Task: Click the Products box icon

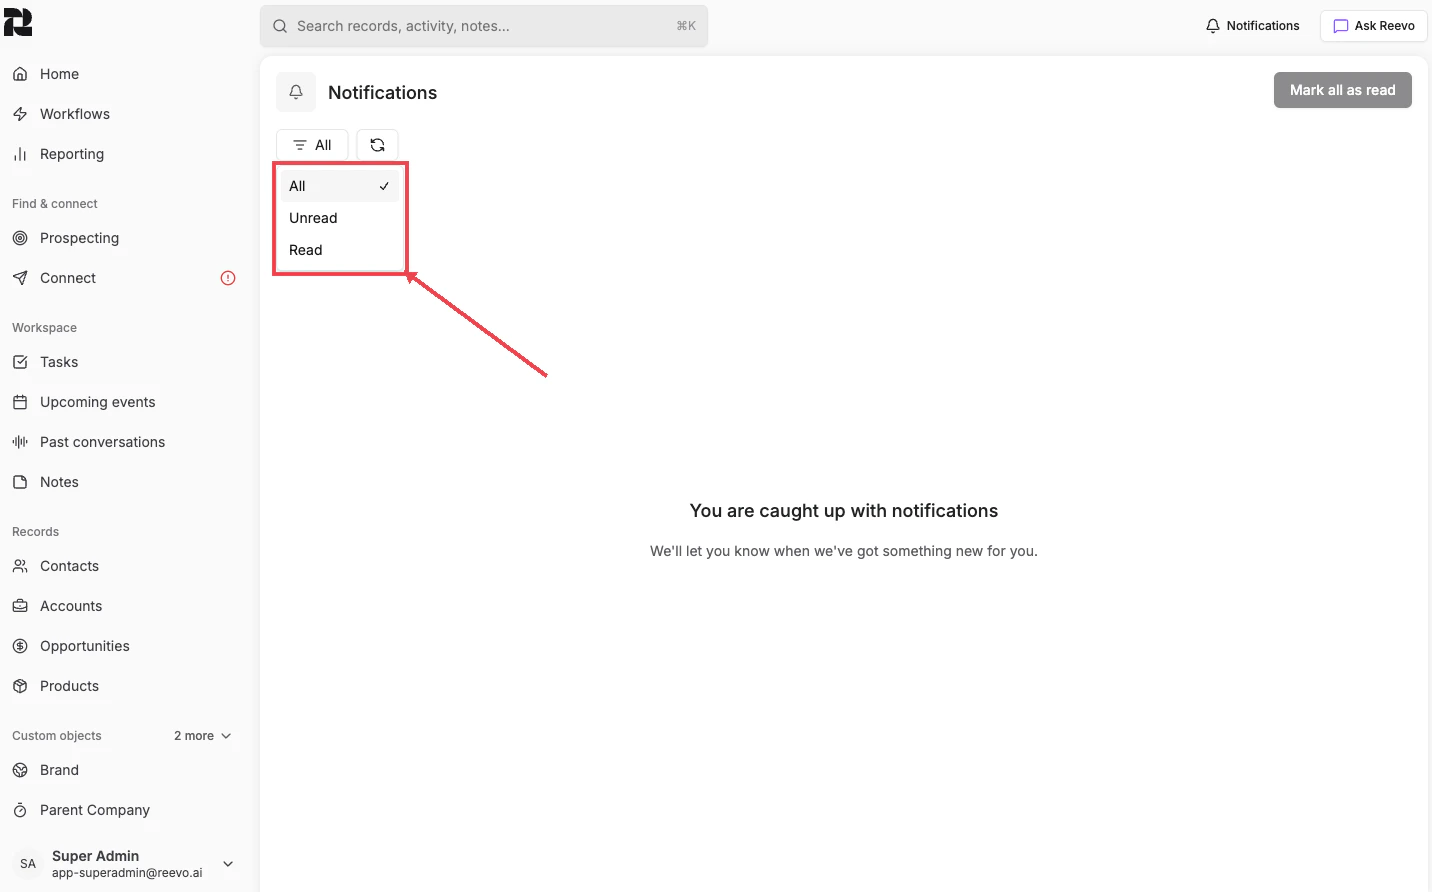Action: coord(20,686)
